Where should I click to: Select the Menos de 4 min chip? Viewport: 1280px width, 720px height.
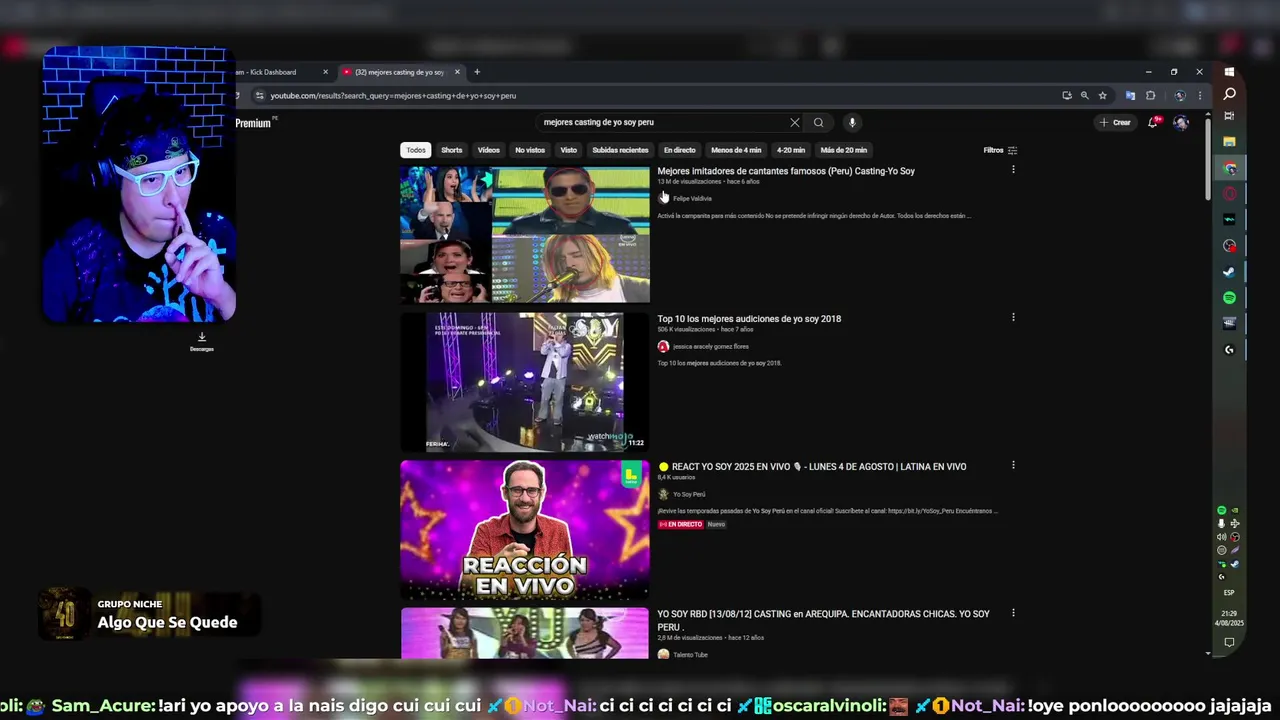(x=736, y=150)
